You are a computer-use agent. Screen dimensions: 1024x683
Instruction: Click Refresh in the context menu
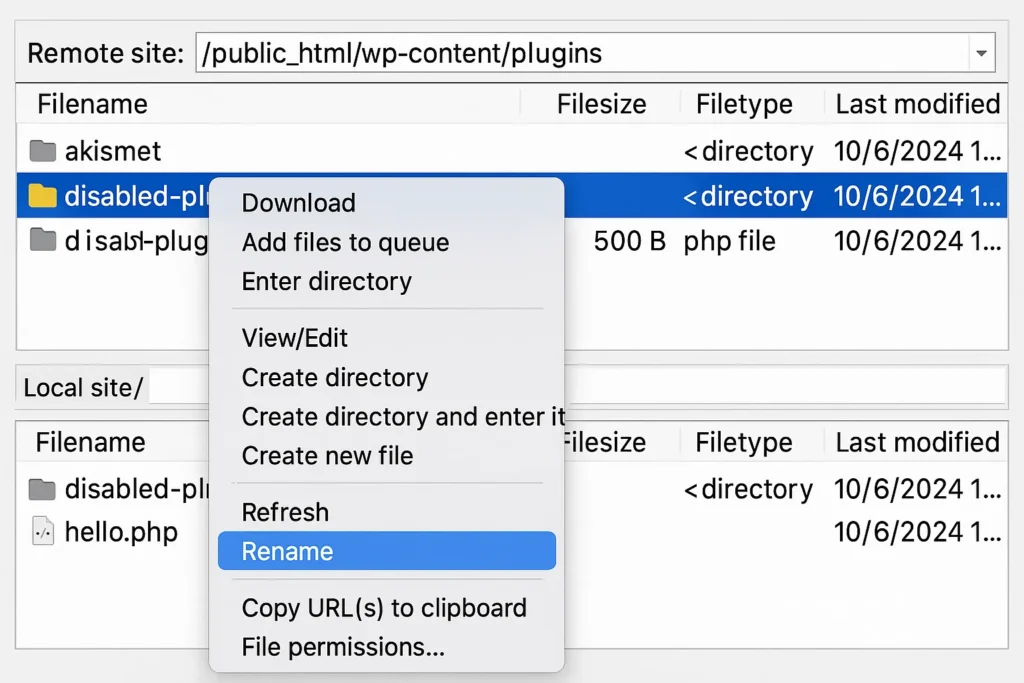pos(285,513)
